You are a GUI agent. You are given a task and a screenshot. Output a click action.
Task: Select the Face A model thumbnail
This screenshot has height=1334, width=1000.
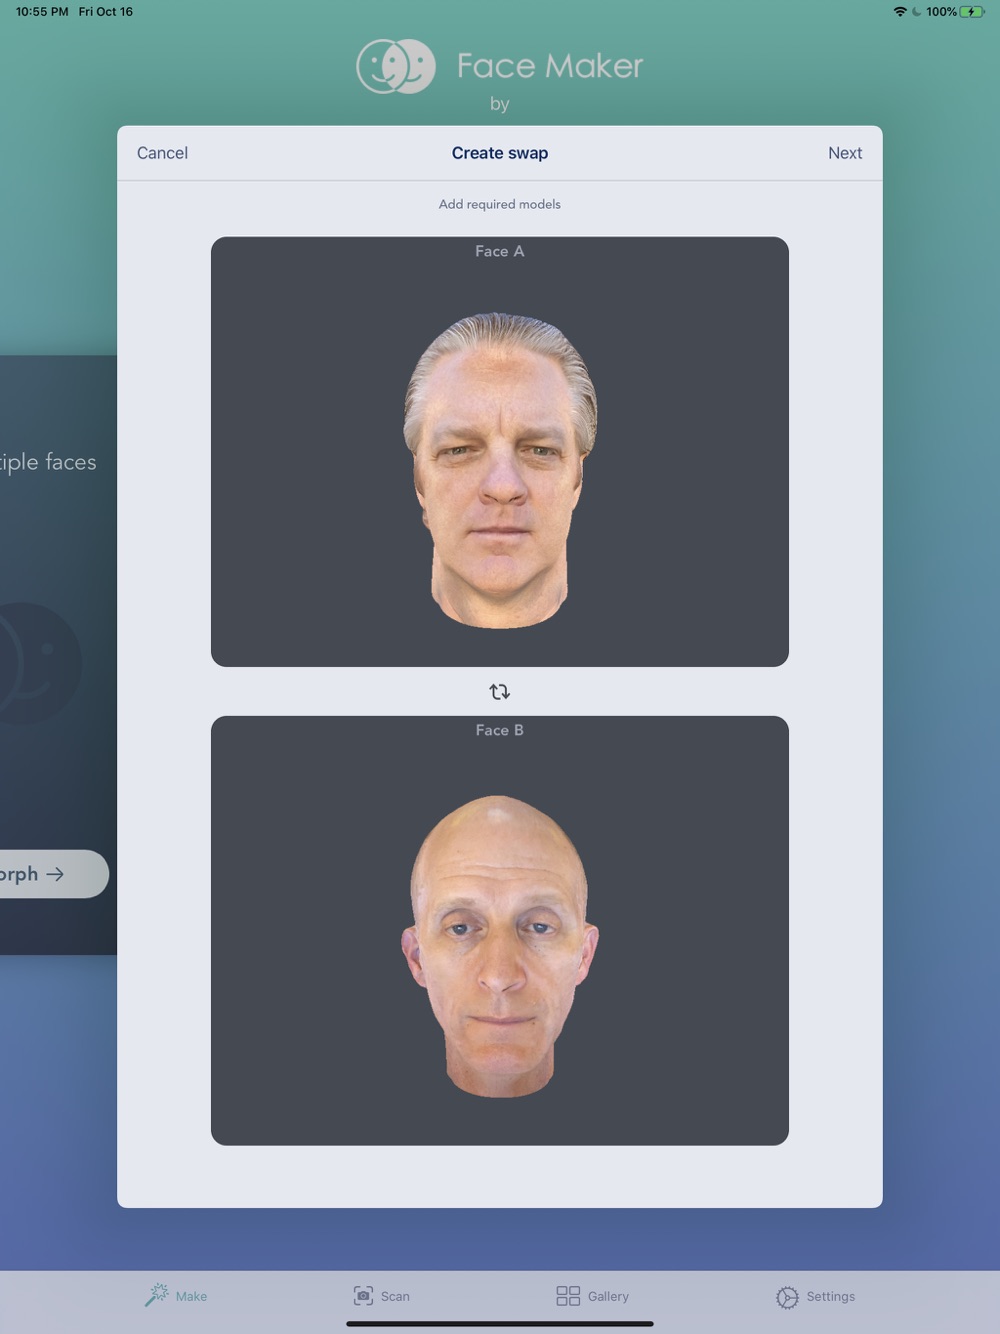click(x=500, y=452)
